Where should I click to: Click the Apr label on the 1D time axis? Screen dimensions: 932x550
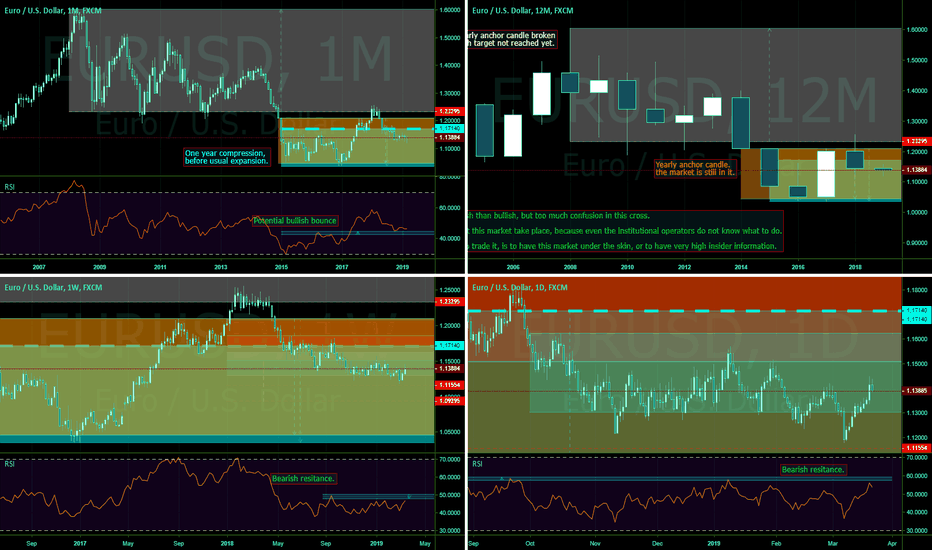[x=892, y=543]
